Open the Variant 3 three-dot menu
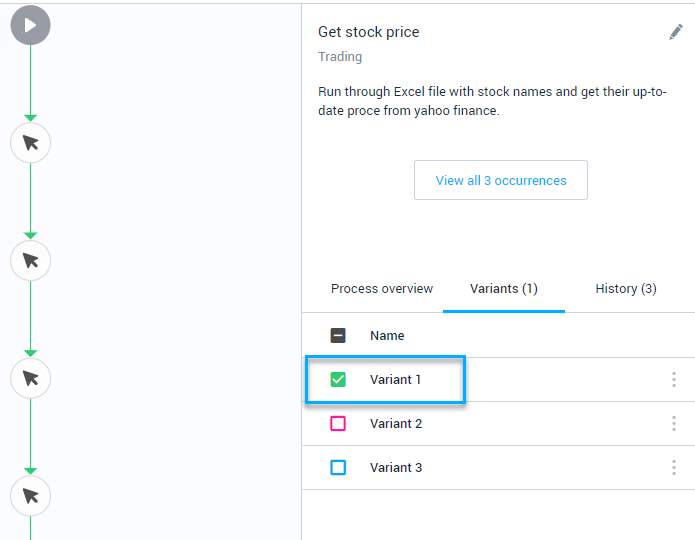Image resolution: width=695 pixels, height=540 pixels. pyautogui.click(x=674, y=467)
